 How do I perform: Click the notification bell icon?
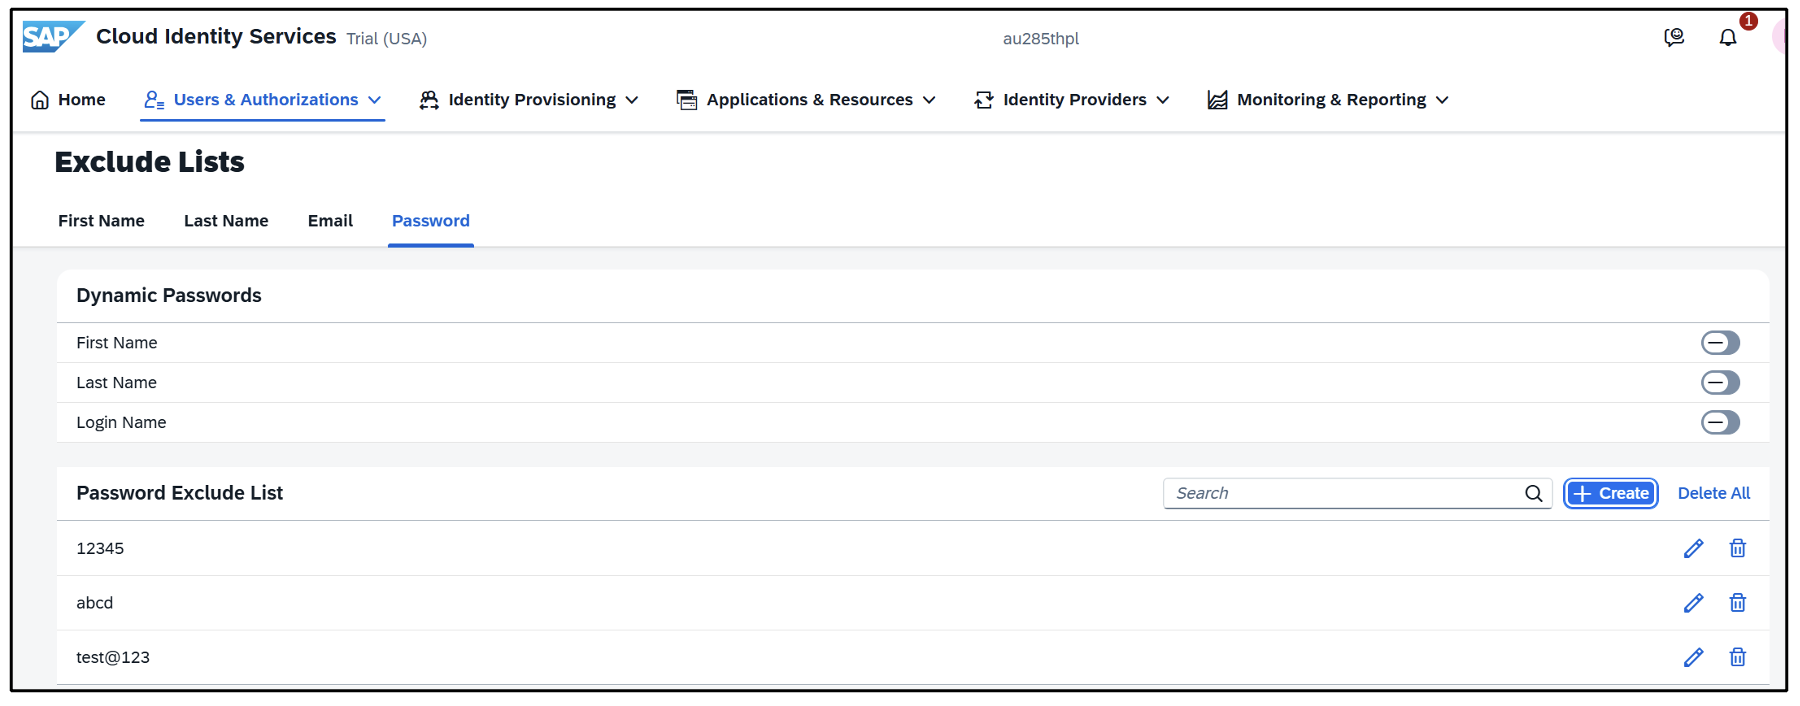[x=1728, y=38]
